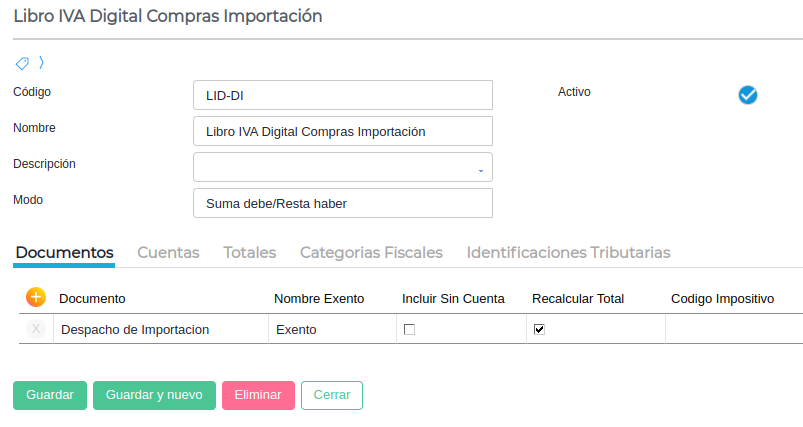Screen dimensions: 803x427
Task: Select the Documentos tab
Action: [x=64, y=253]
